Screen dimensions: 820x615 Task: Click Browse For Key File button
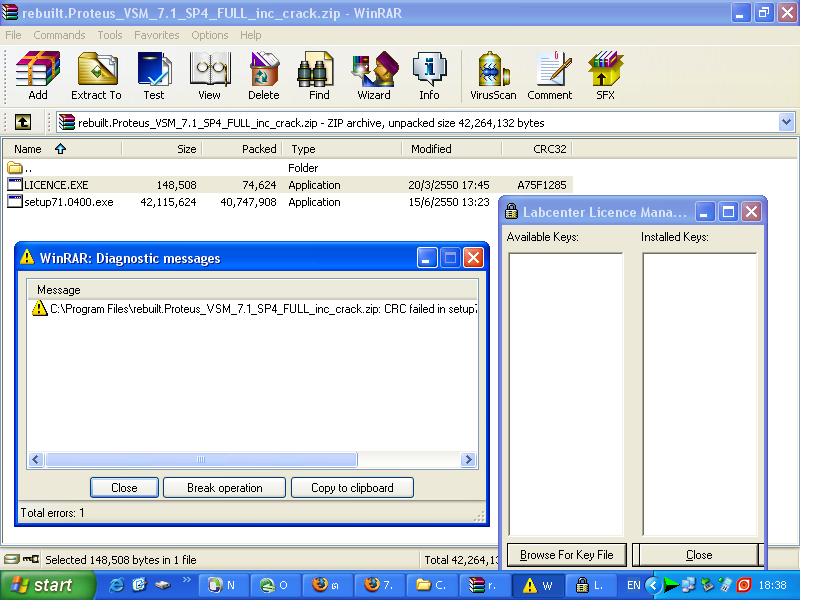566,555
